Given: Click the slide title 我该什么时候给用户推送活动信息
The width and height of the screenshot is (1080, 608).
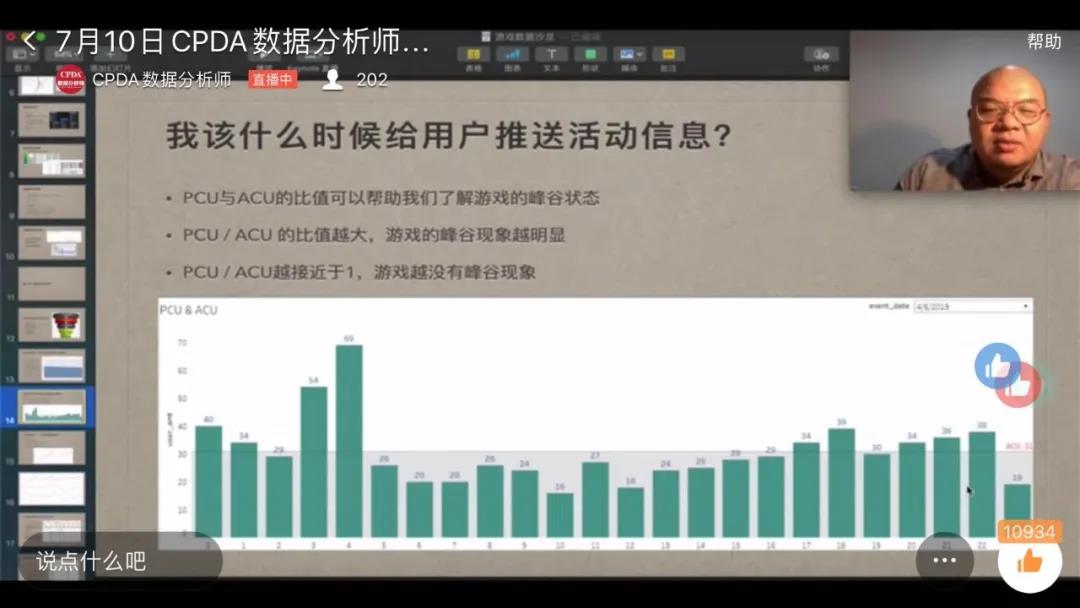Looking at the screenshot, I should [x=449, y=136].
